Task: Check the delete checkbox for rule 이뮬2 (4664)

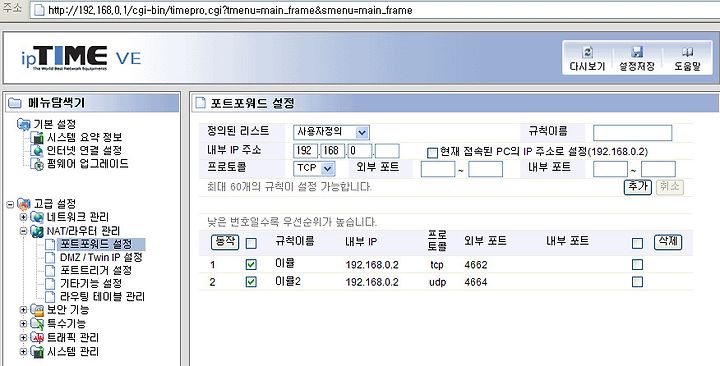Action: pos(637,281)
